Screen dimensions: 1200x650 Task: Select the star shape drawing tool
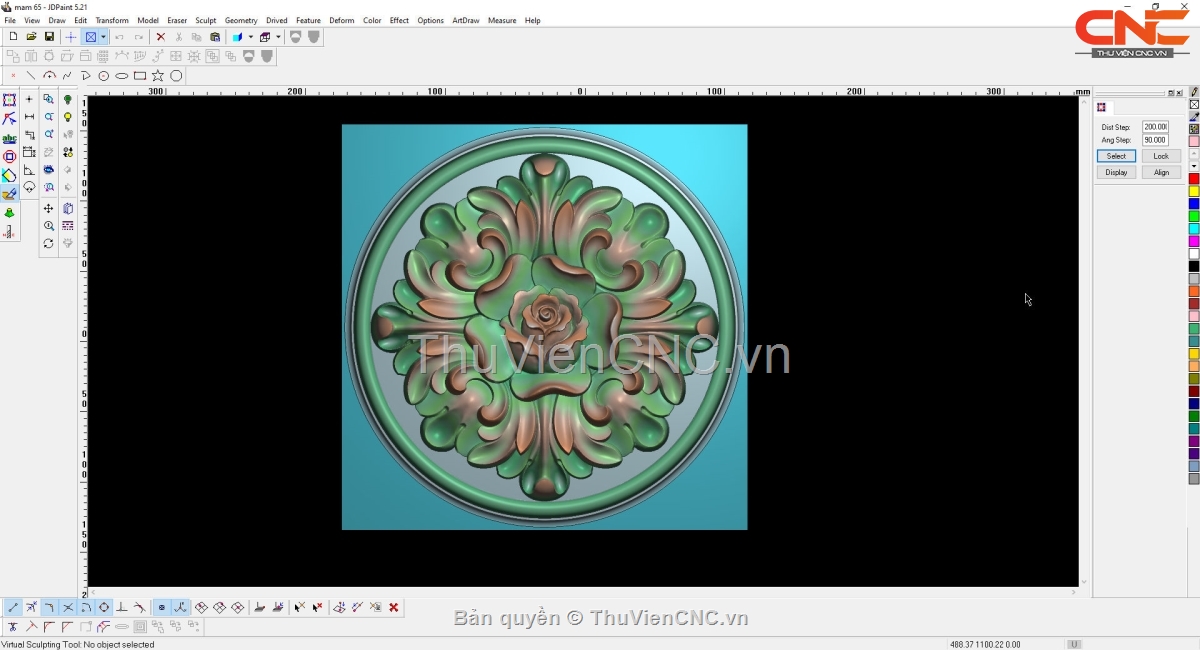point(158,76)
